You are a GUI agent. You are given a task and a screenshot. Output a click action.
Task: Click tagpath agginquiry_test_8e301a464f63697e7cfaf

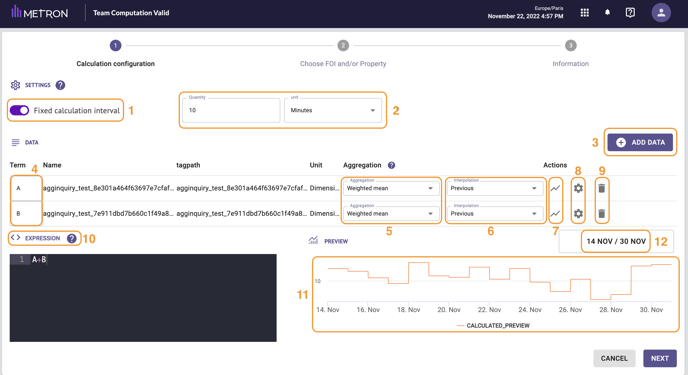coord(241,188)
